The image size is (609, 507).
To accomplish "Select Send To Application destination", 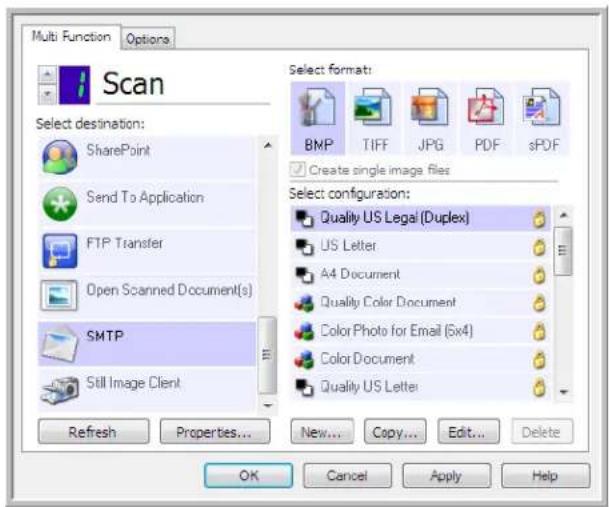I will pyautogui.click(x=147, y=204).
